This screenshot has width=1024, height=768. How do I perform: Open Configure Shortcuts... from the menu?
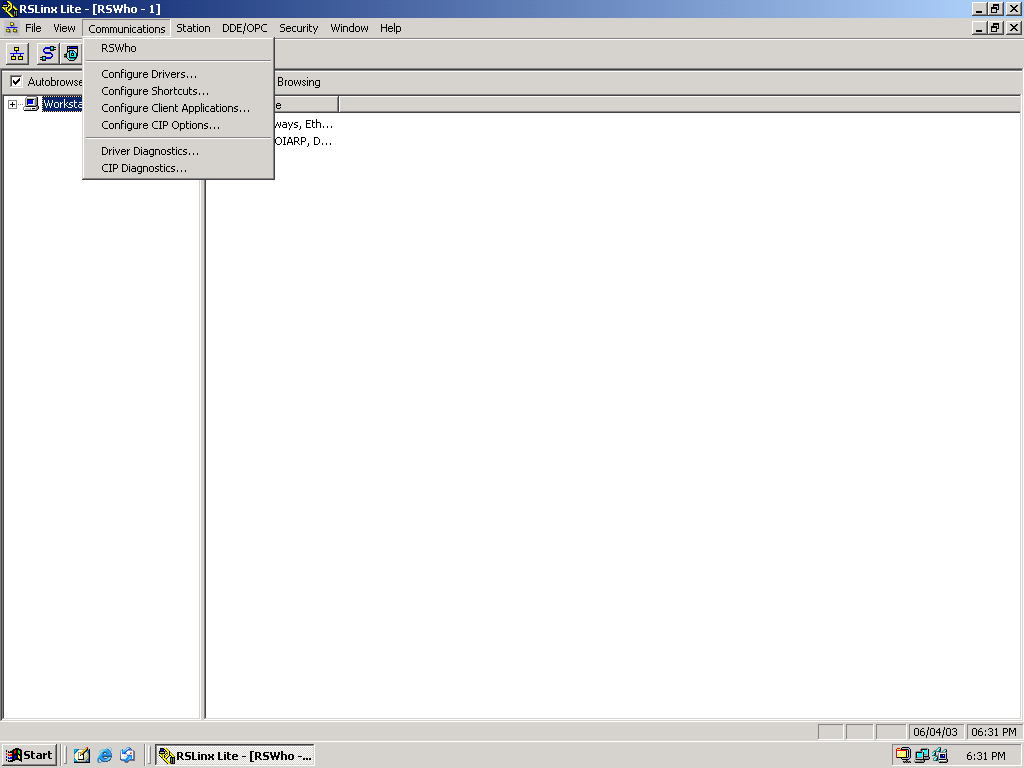155,91
